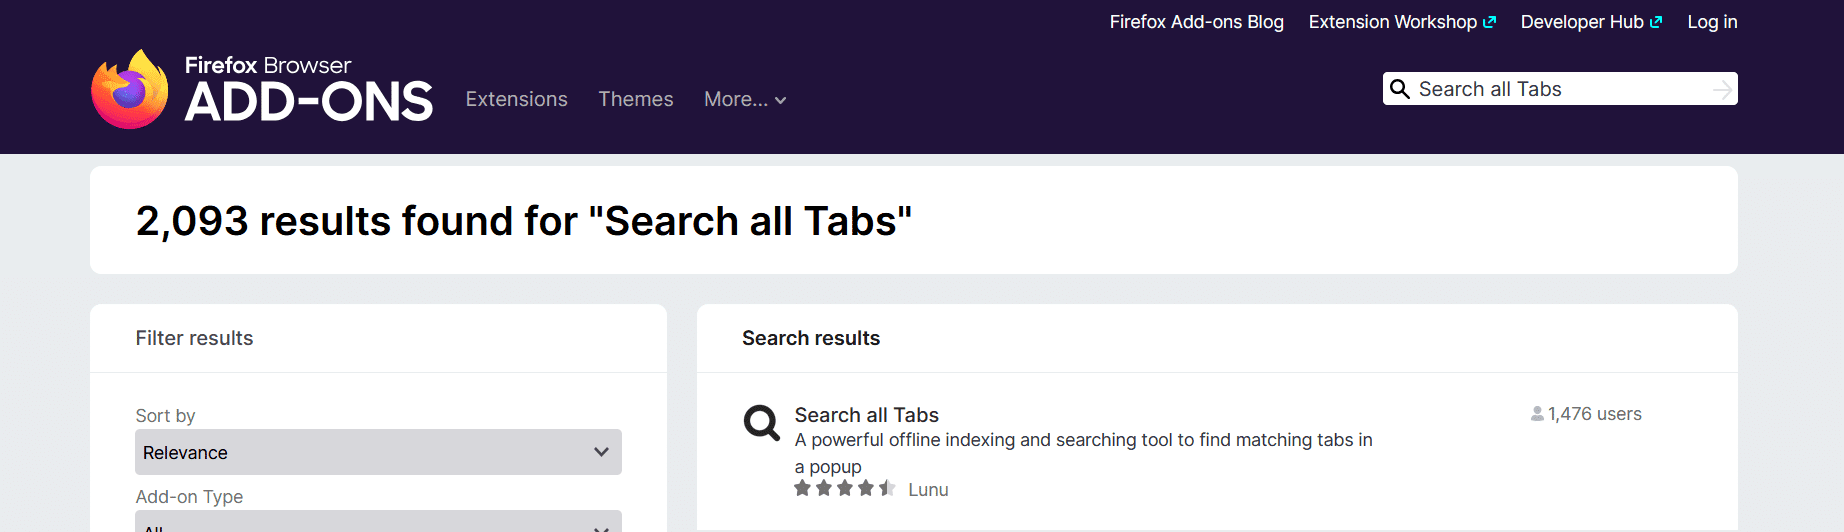Open the Firefox Add-ons Blog link
The height and width of the screenshot is (532, 1844).
point(1196,22)
